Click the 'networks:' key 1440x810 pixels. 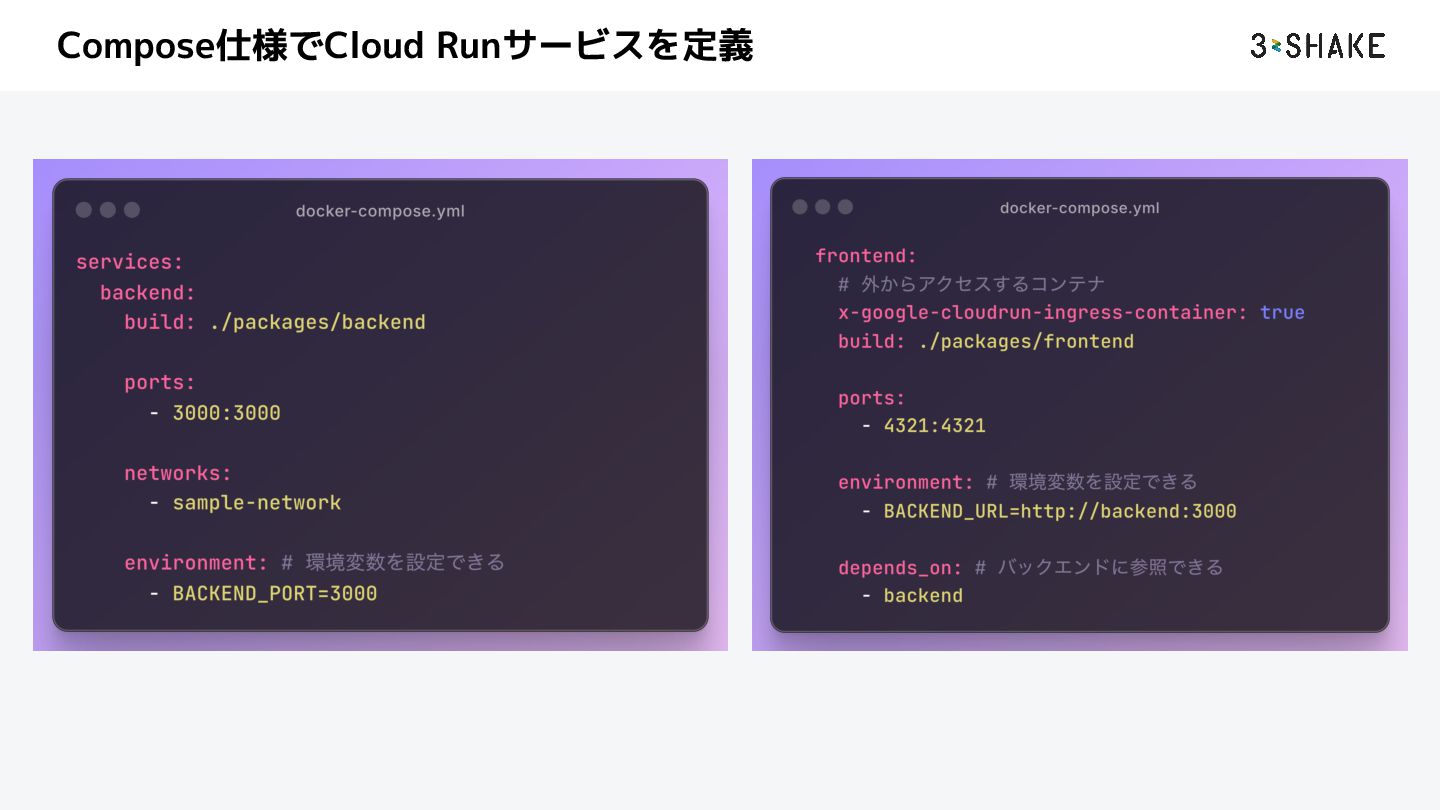click(x=178, y=473)
